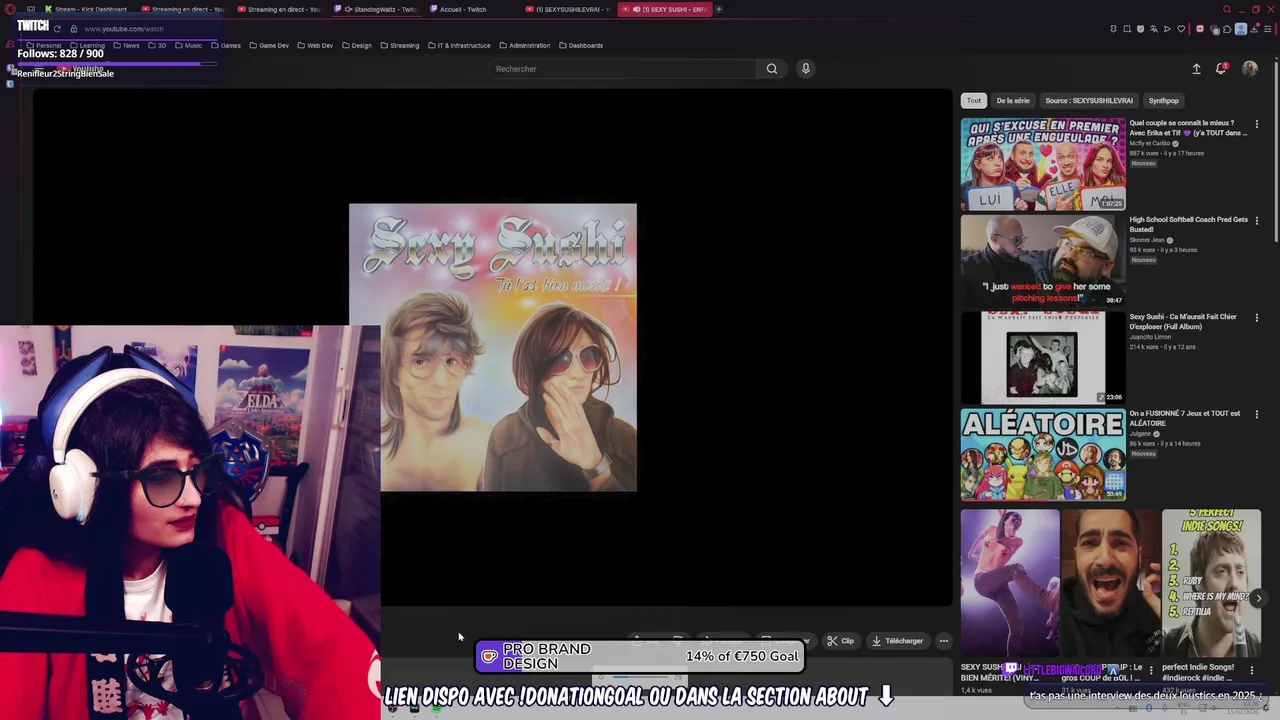The image size is (1280, 720).
Task: Select the Source : SEXYSUSHILEVRAI chip
Action: [1089, 100]
